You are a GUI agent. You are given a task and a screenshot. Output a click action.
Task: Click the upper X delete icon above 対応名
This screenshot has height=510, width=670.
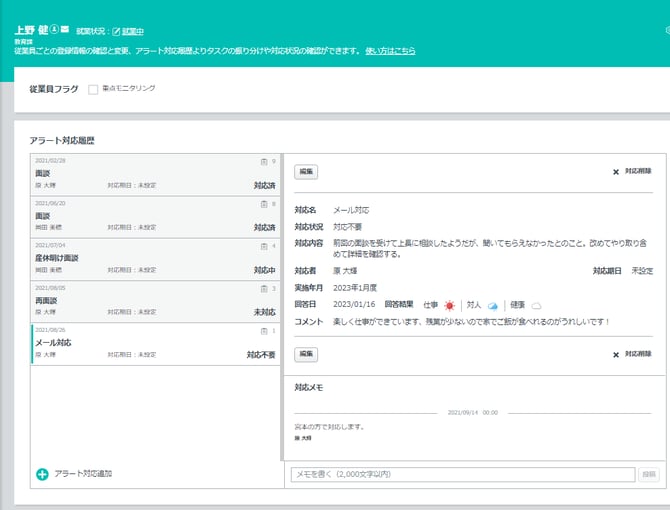[616, 172]
